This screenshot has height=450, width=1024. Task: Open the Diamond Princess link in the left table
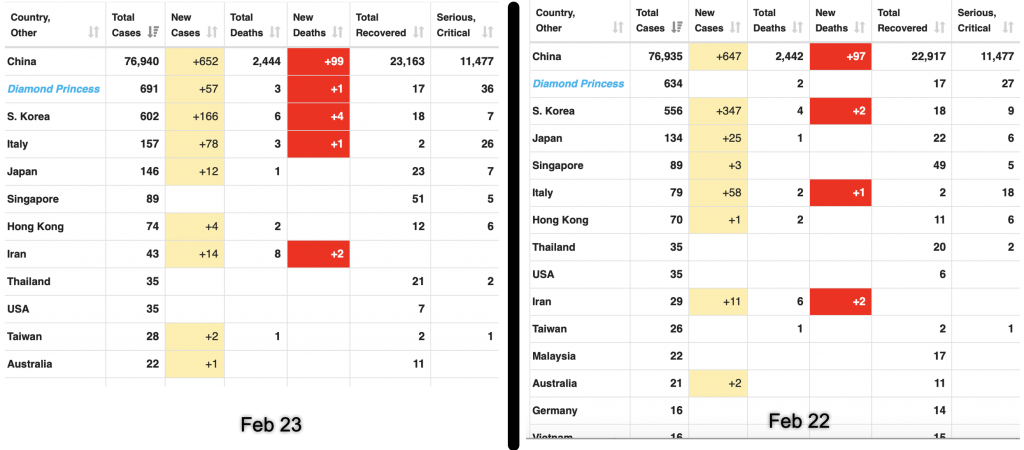click(x=53, y=89)
